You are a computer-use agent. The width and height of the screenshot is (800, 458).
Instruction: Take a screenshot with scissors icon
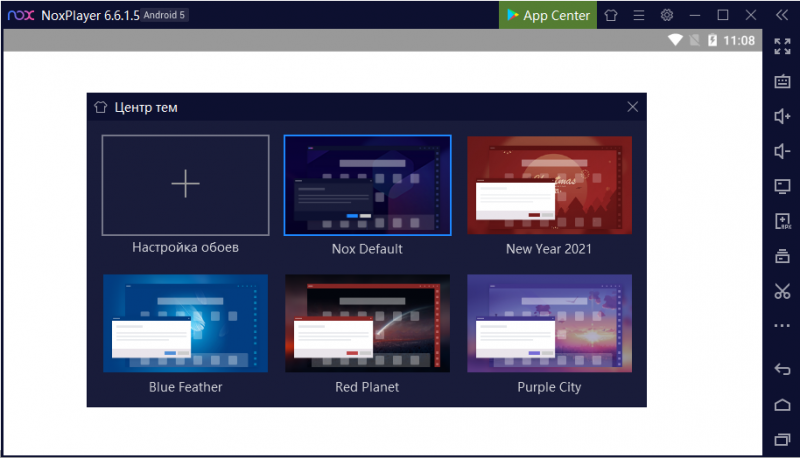pos(782,291)
